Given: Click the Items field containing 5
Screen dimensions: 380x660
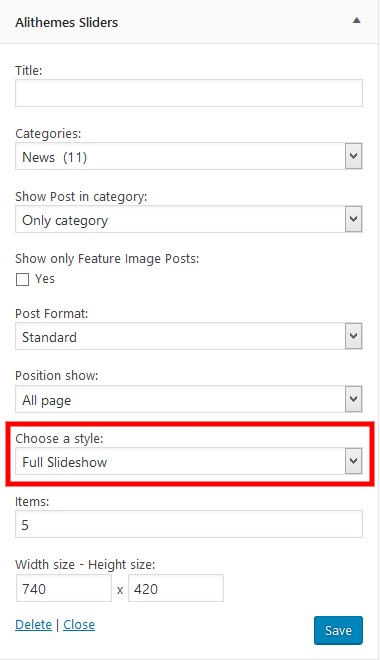Looking at the screenshot, I should click(189, 524).
